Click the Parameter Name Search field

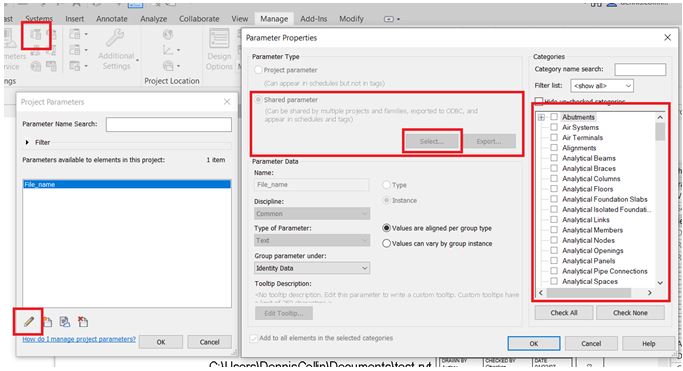(169, 124)
